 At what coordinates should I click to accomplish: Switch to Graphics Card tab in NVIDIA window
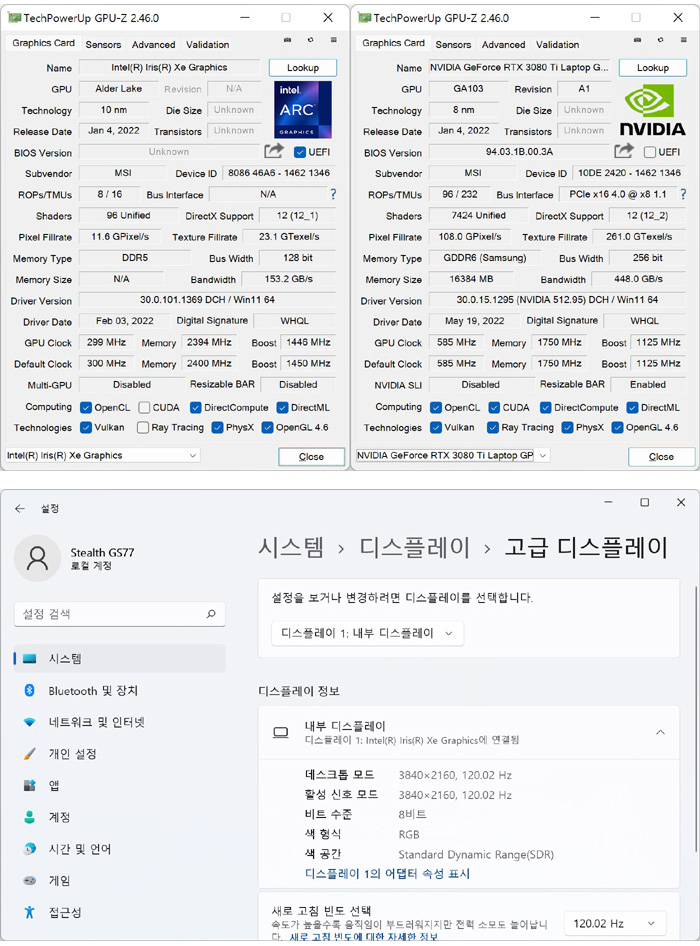393,43
